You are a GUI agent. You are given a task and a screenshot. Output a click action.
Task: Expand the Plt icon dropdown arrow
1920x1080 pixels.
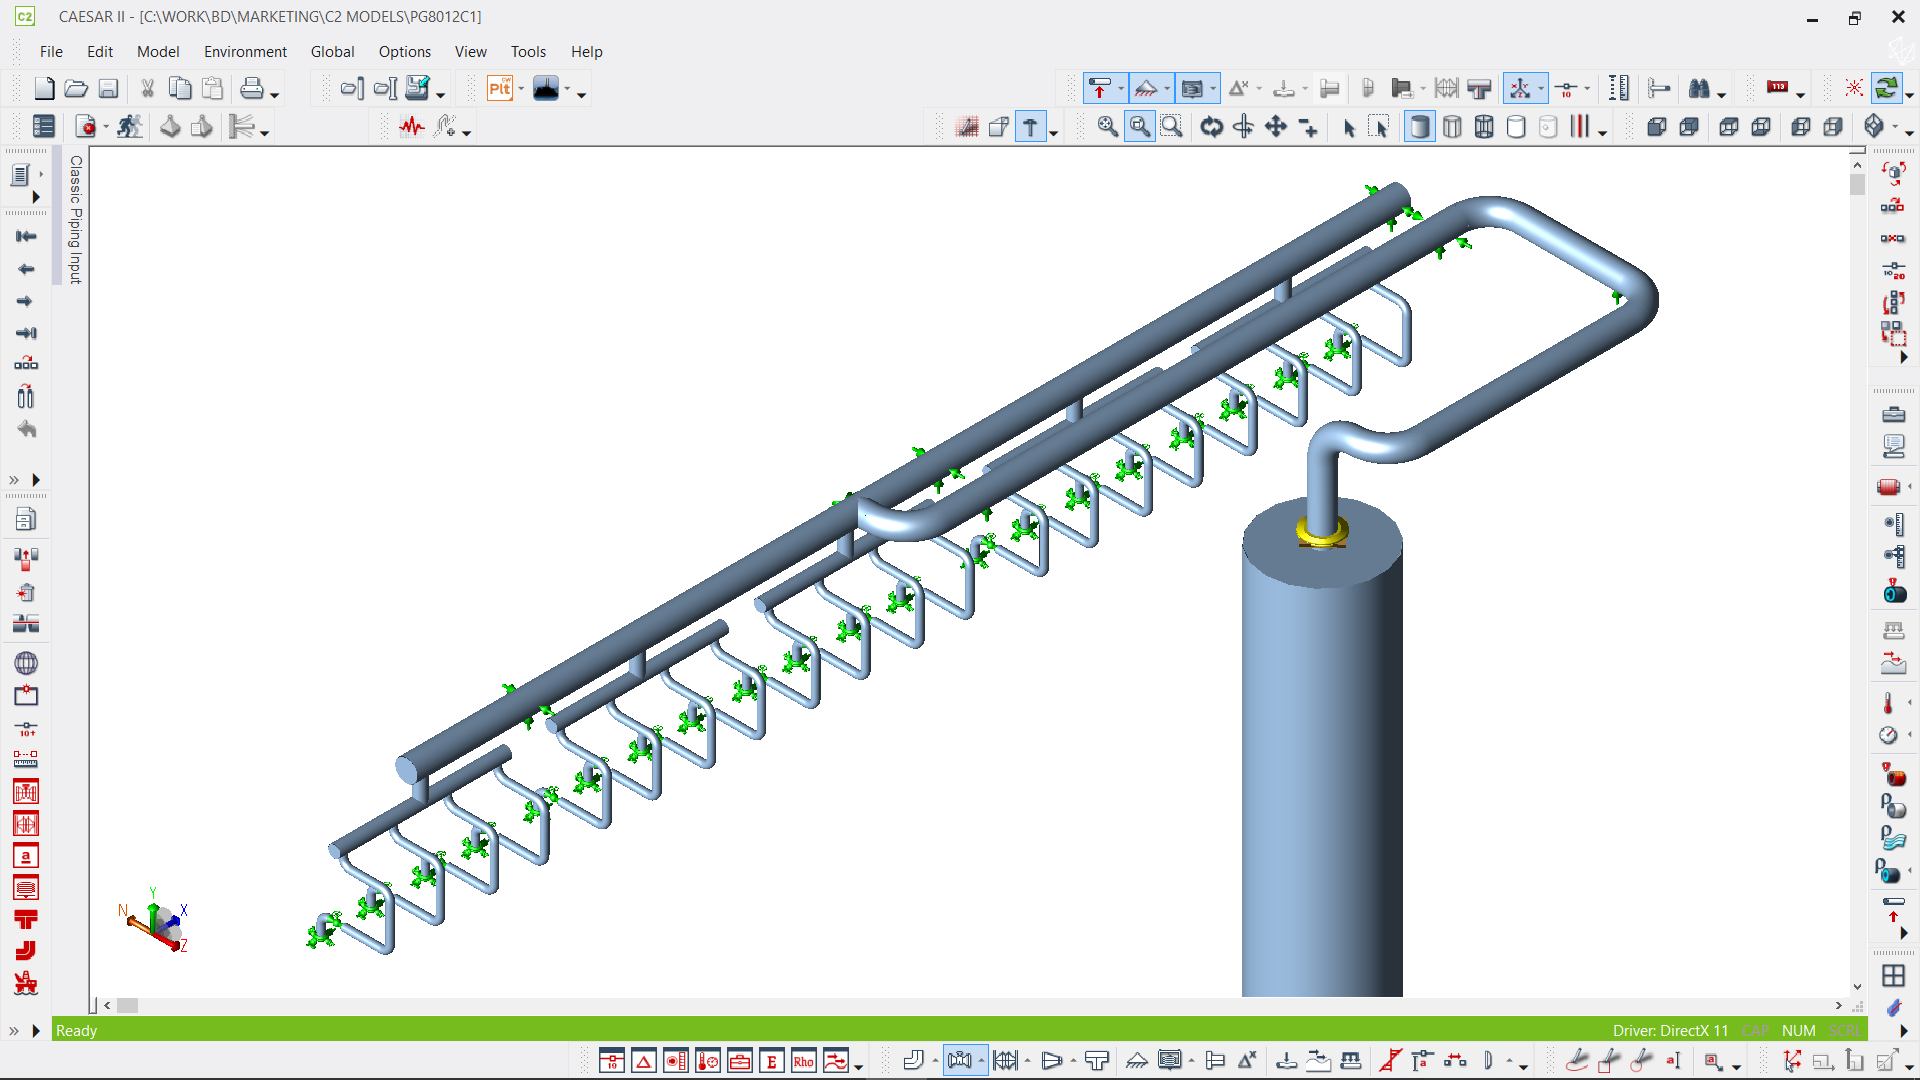coord(521,89)
